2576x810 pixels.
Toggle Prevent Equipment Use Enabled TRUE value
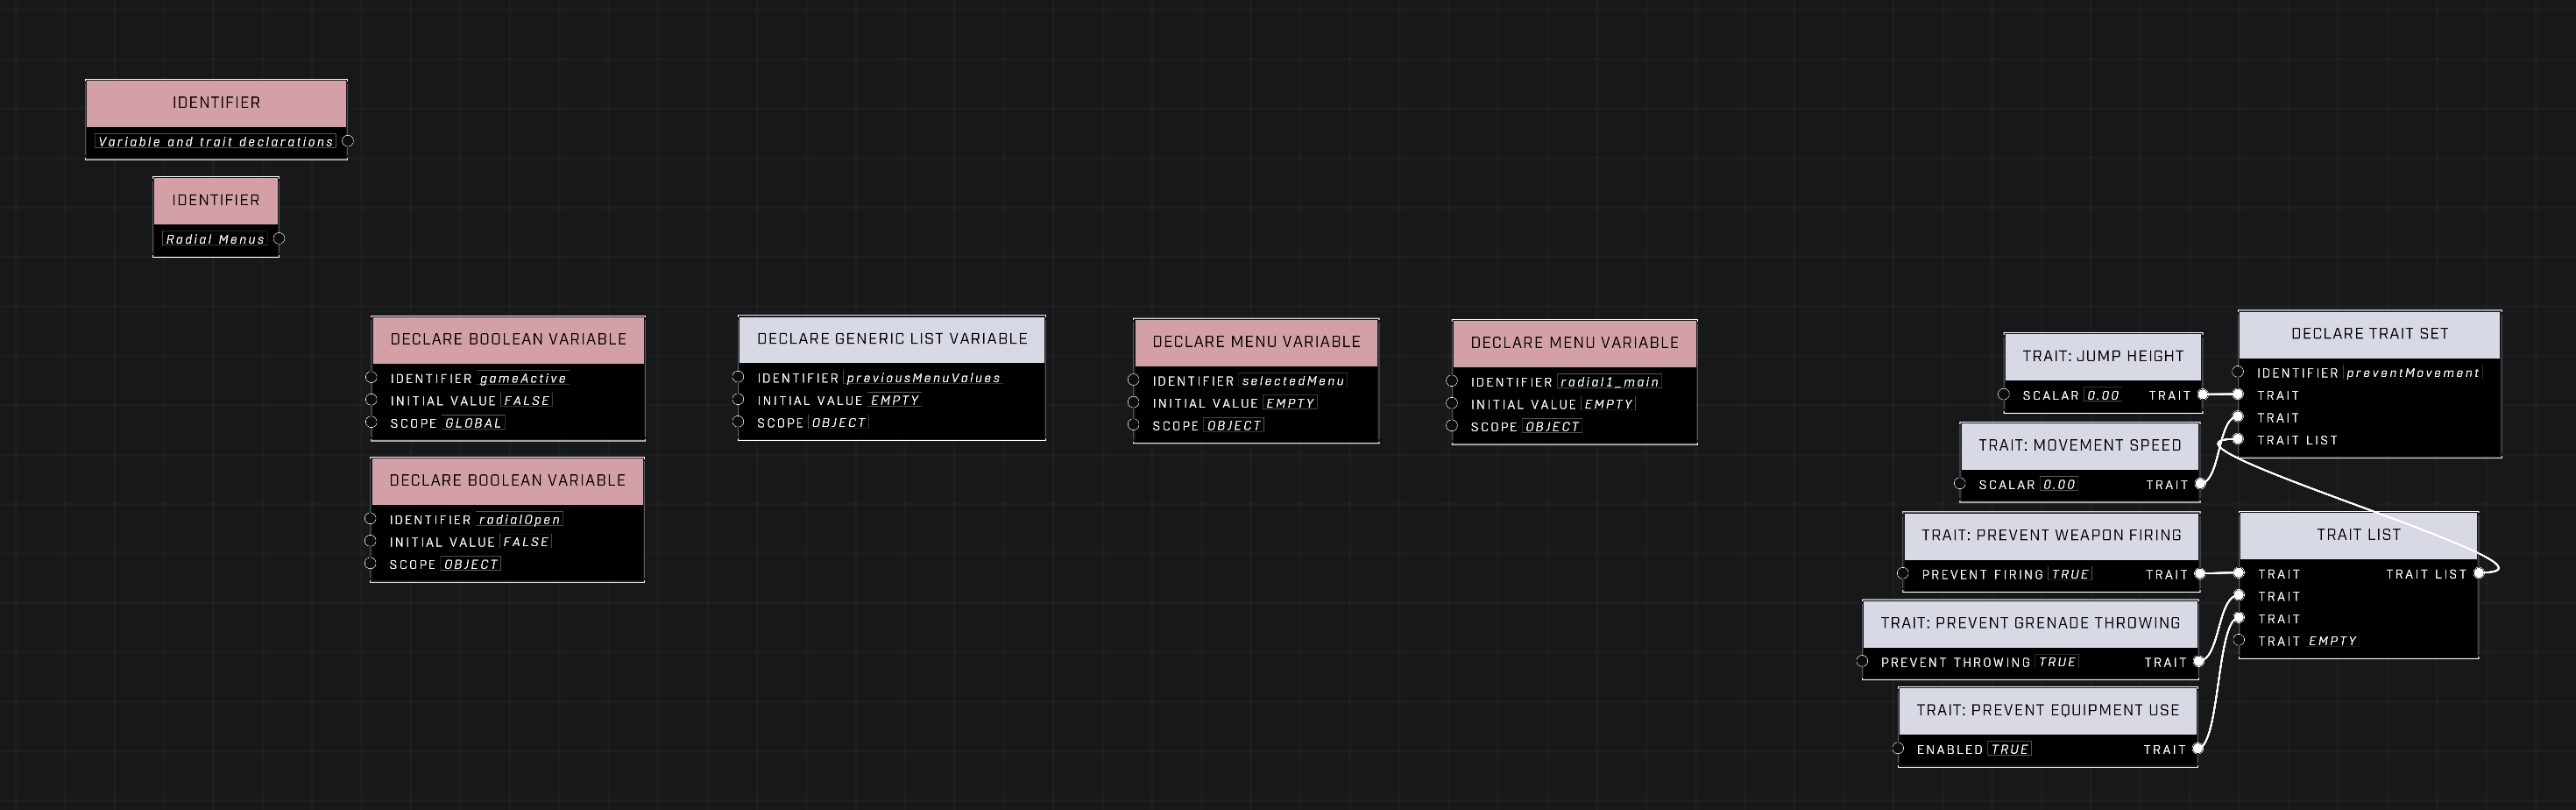pos(2009,750)
